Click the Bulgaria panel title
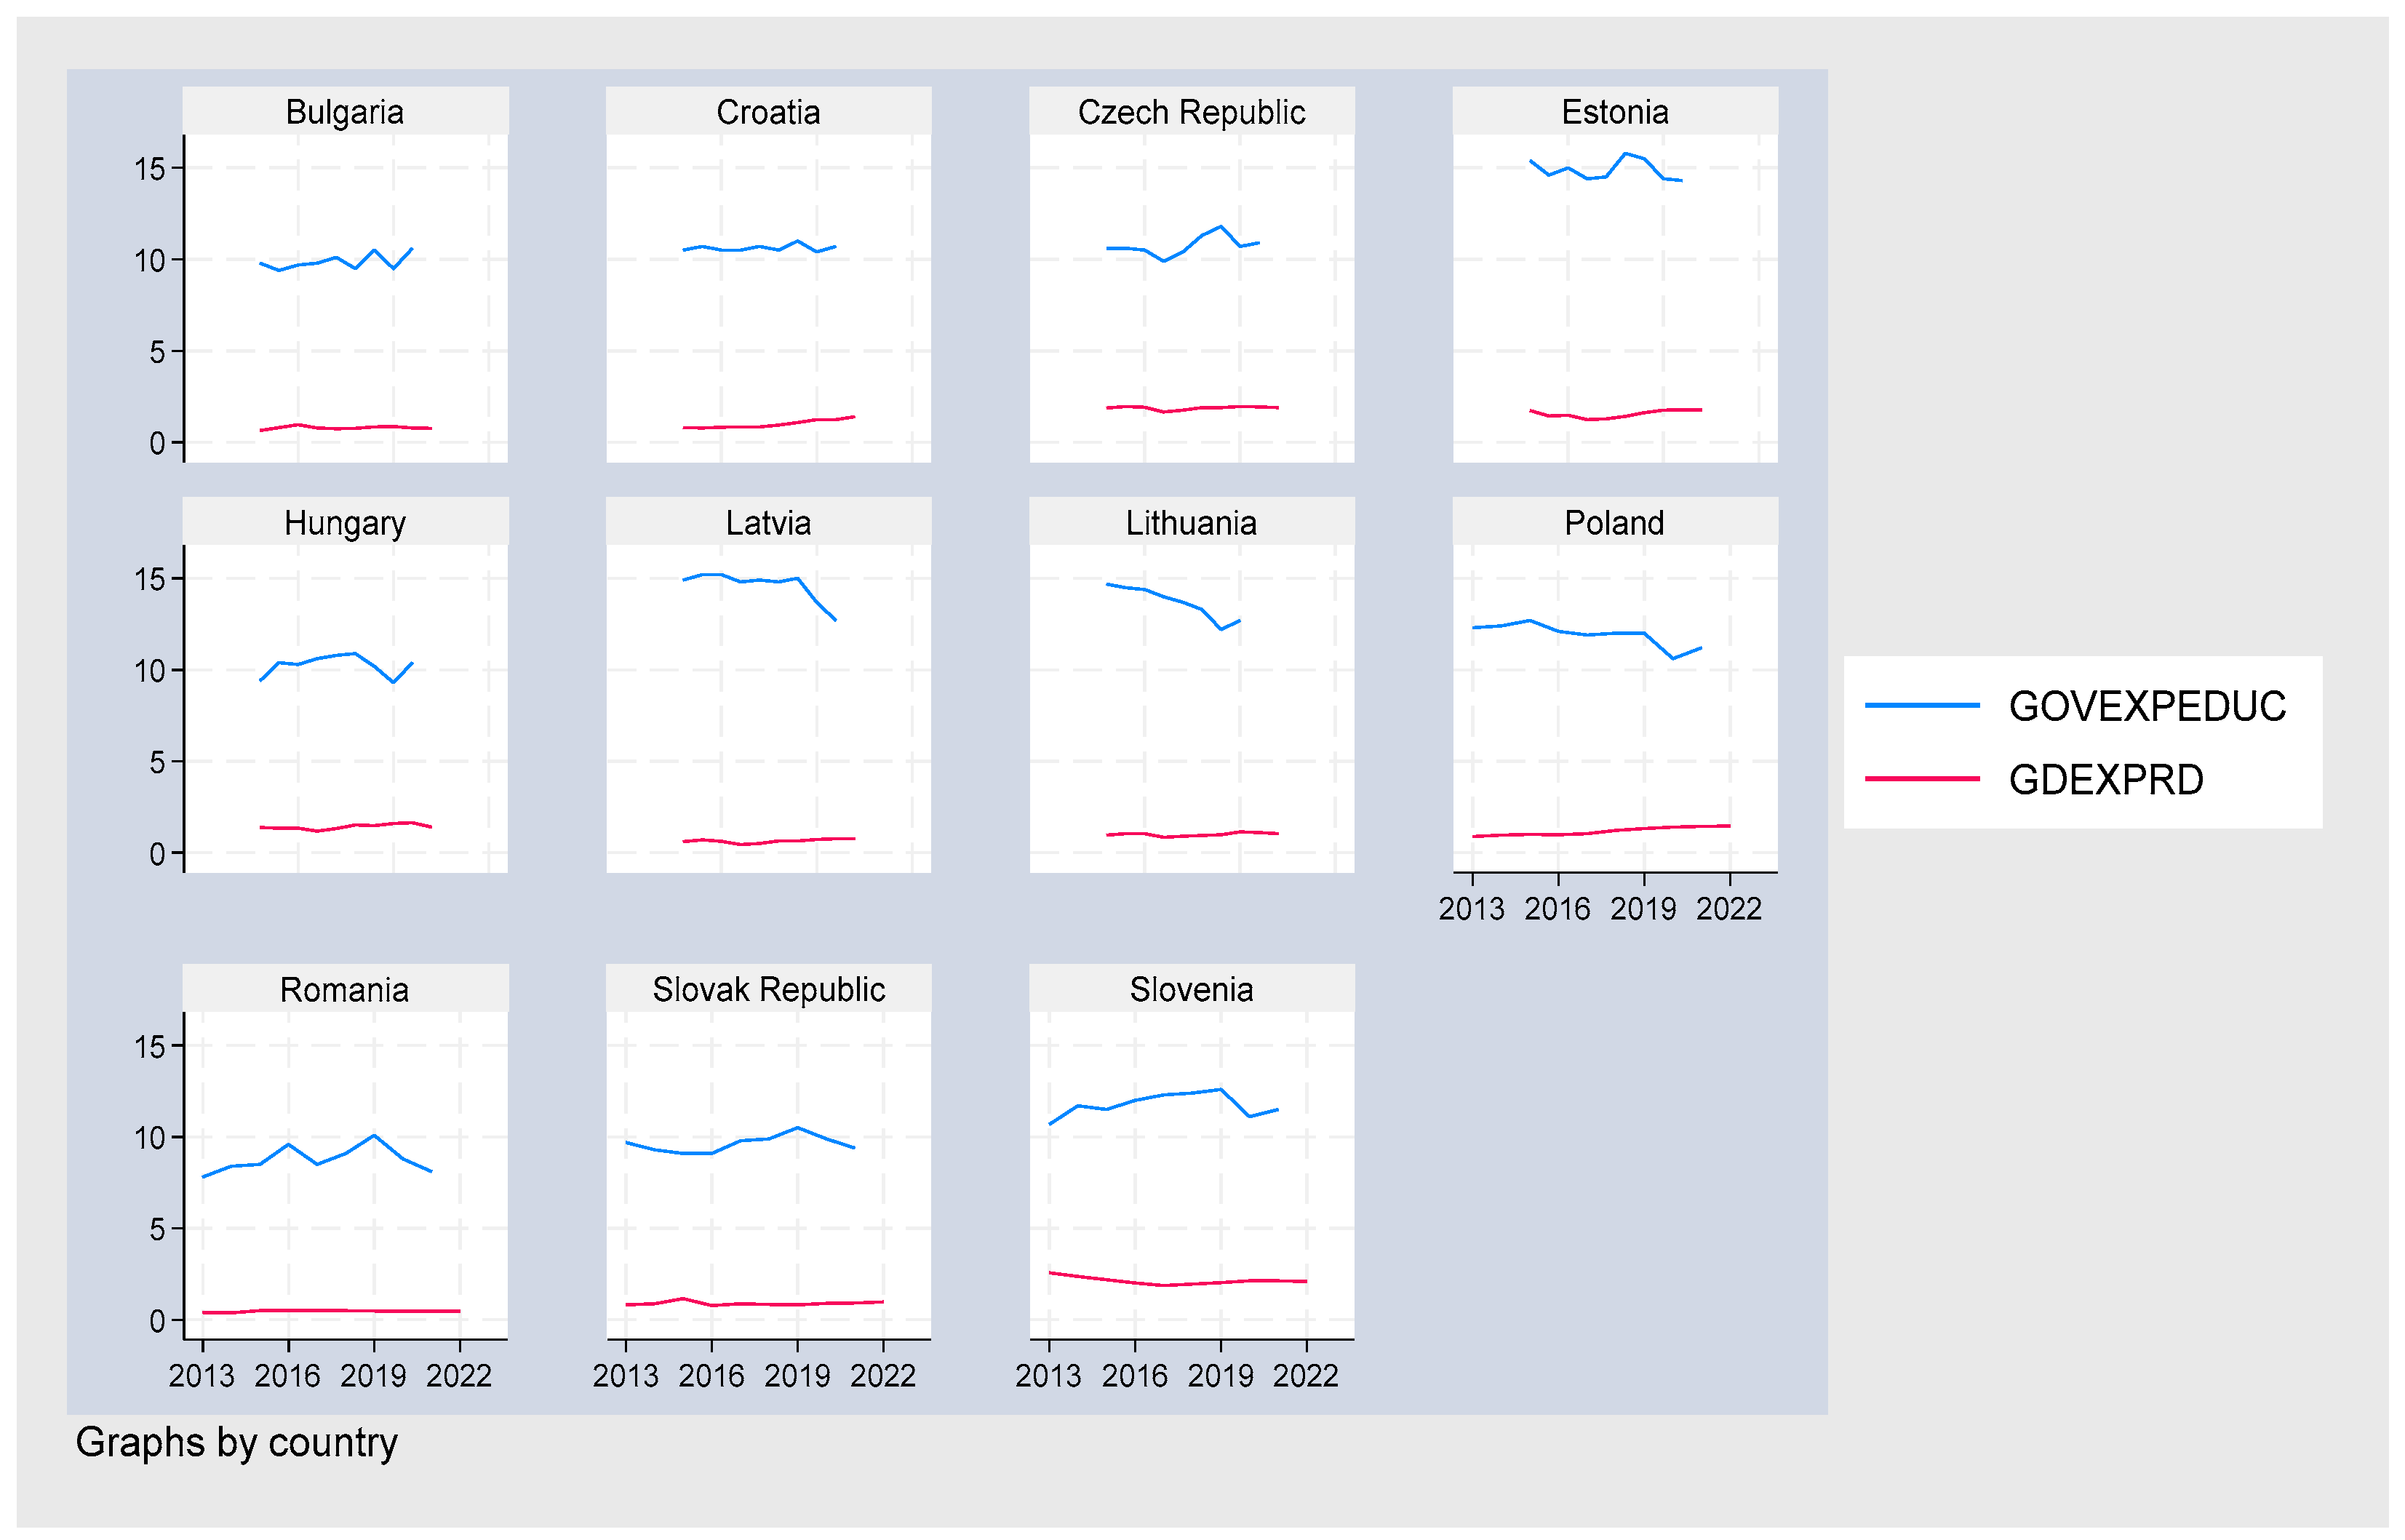 click(x=344, y=112)
